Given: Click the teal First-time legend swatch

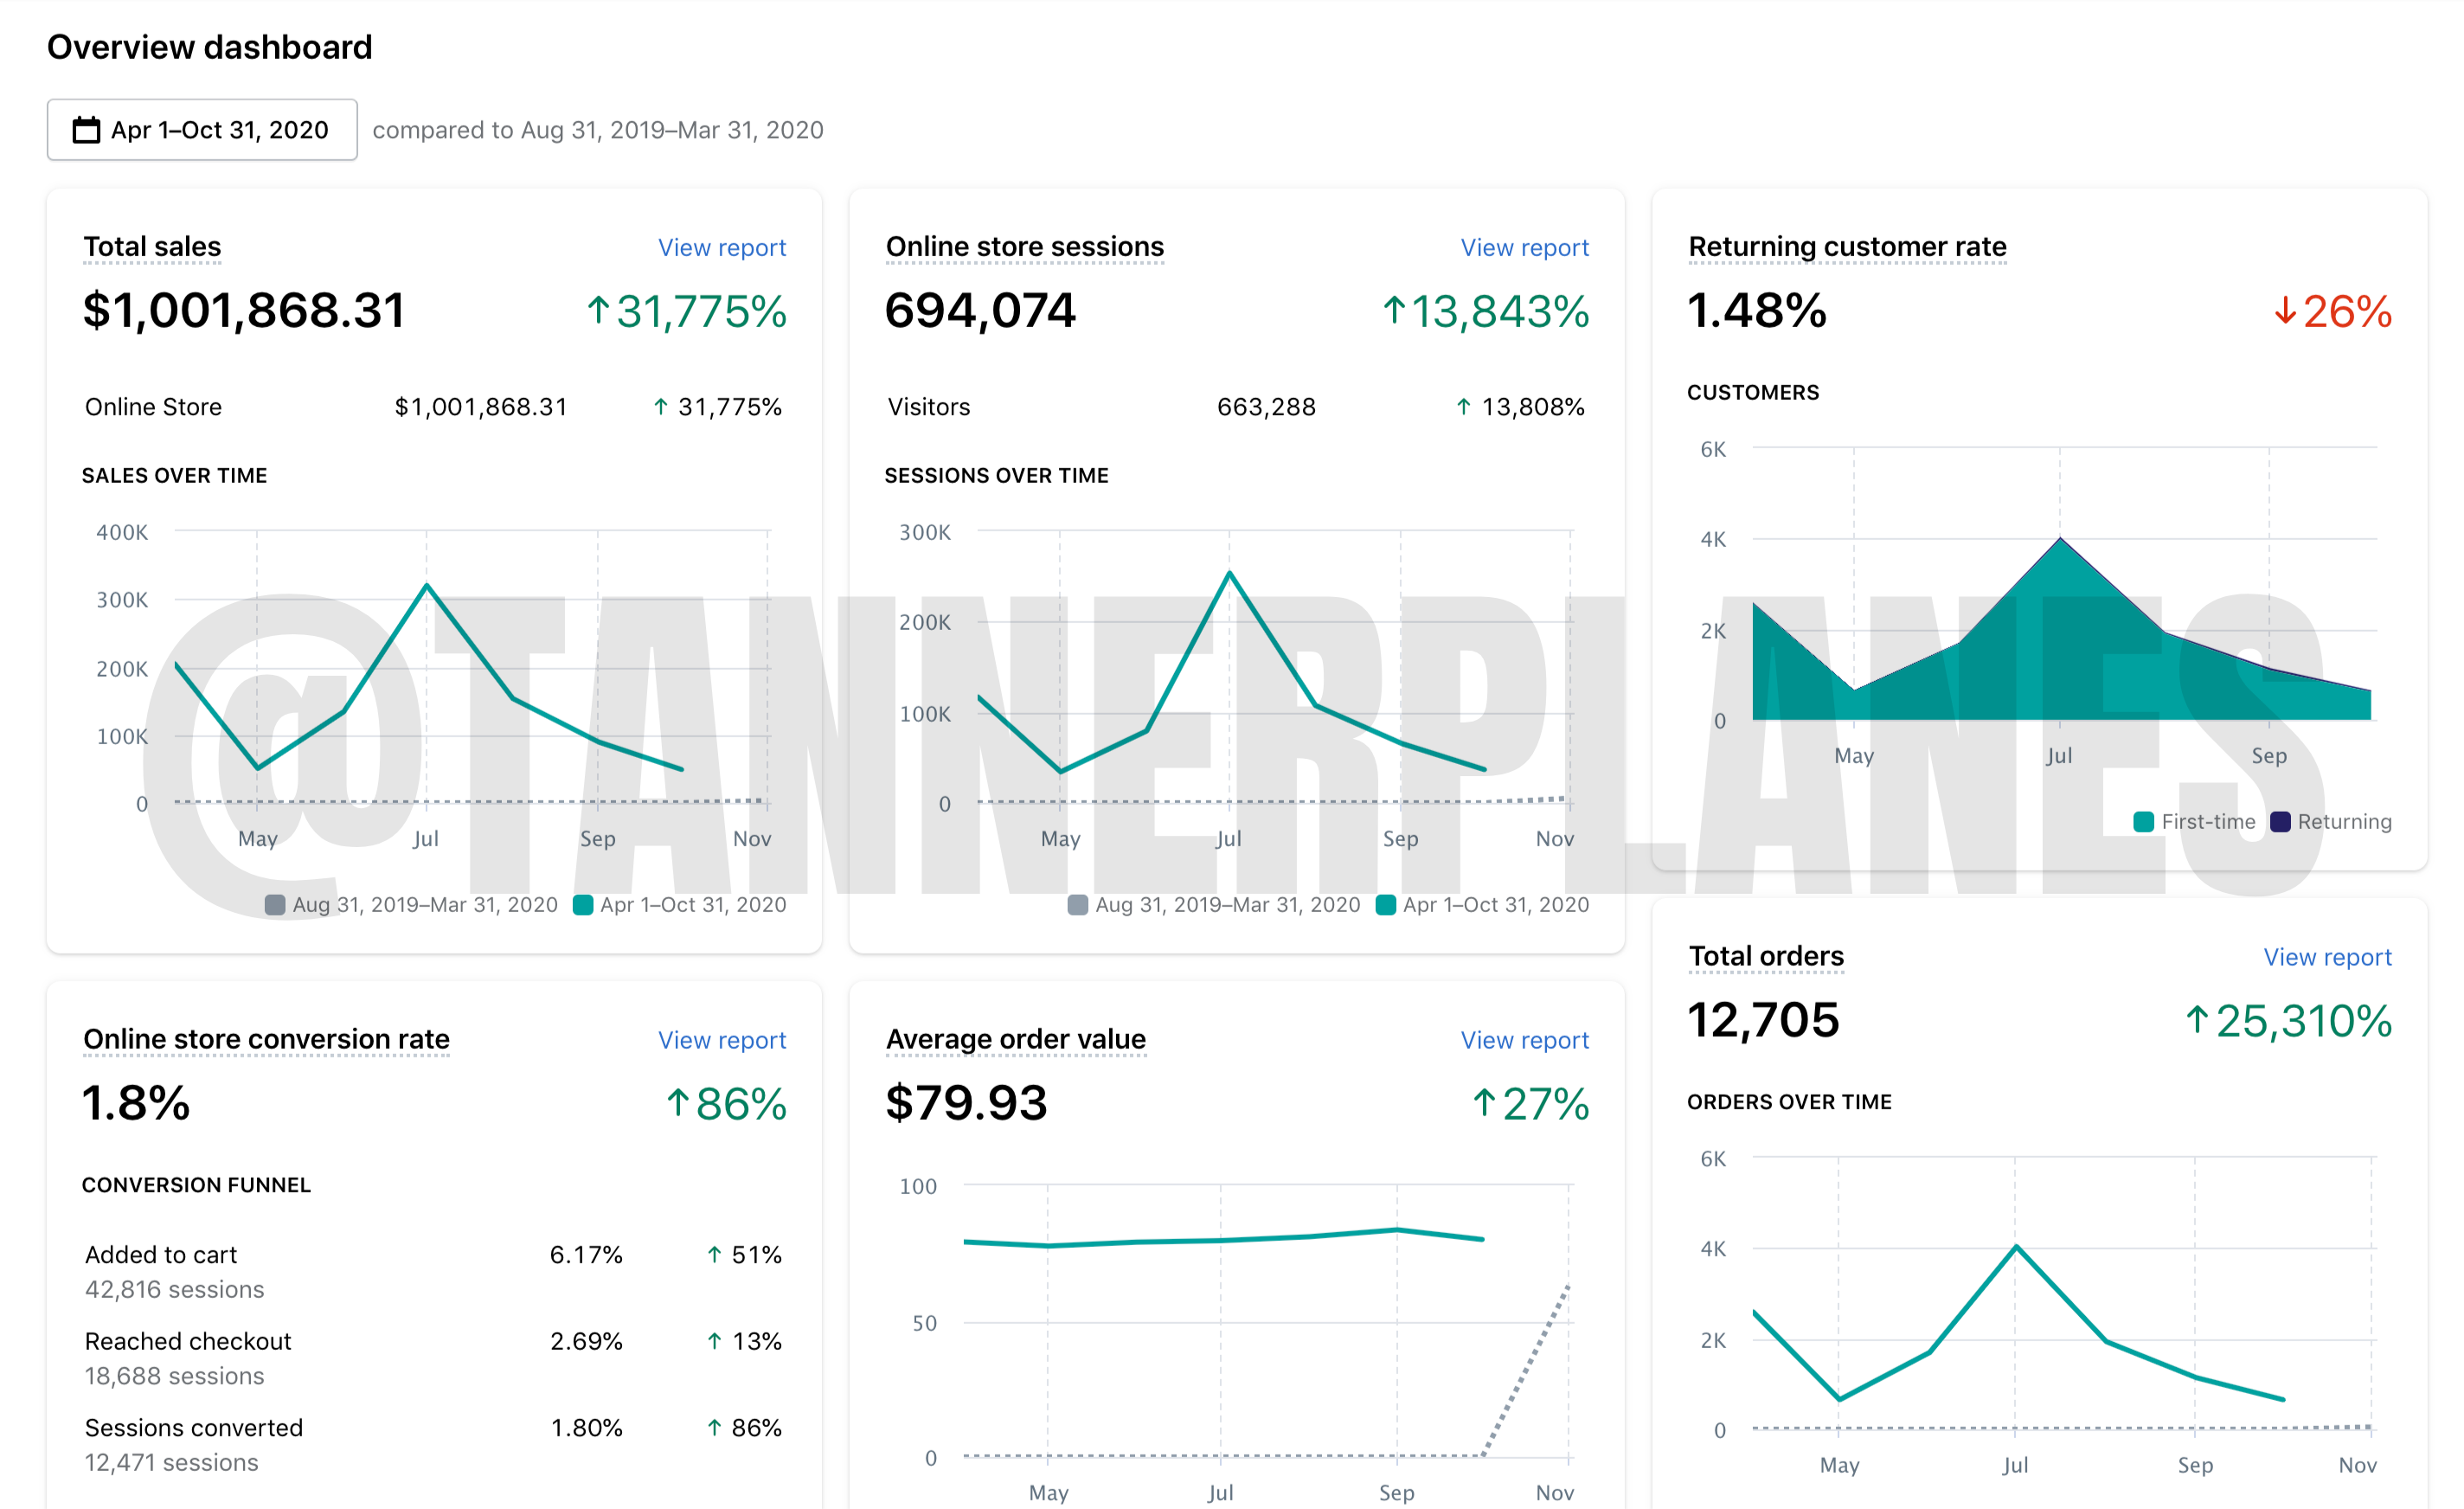Looking at the screenshot, I should pos(2144,822).
